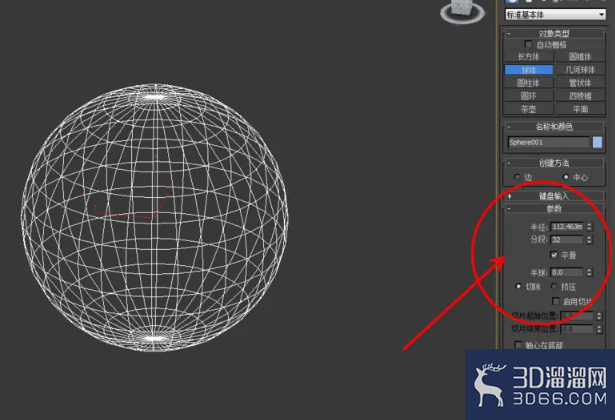Click the highlighted 球体 button
This screenshot has width=615, height=420.
(528, 70)
